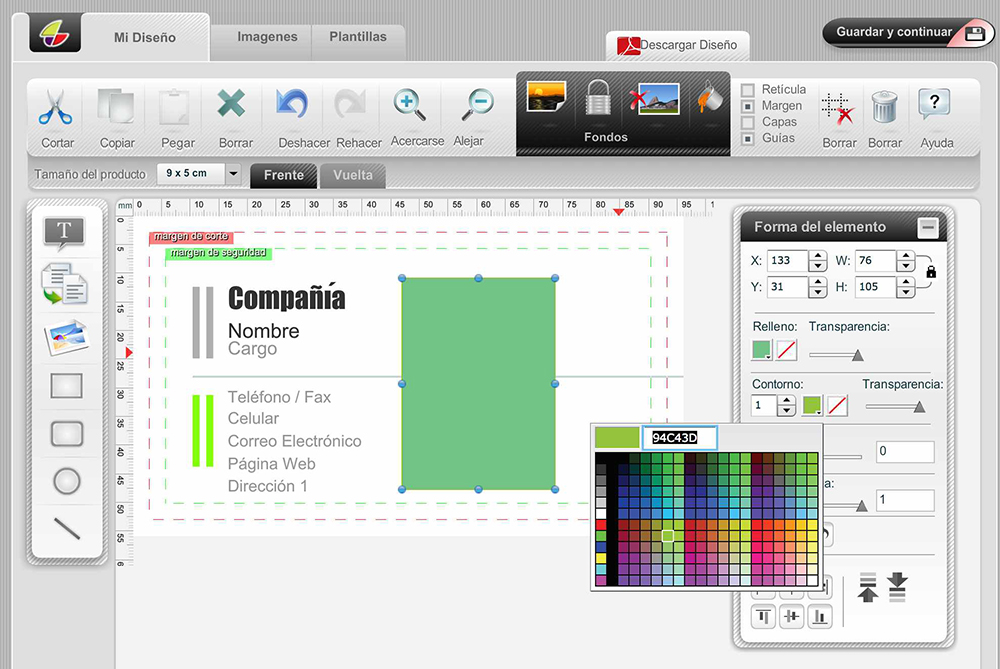Open the Relleno fill color dropdown
The image size is (1000, 669).
tap(762, 350)
